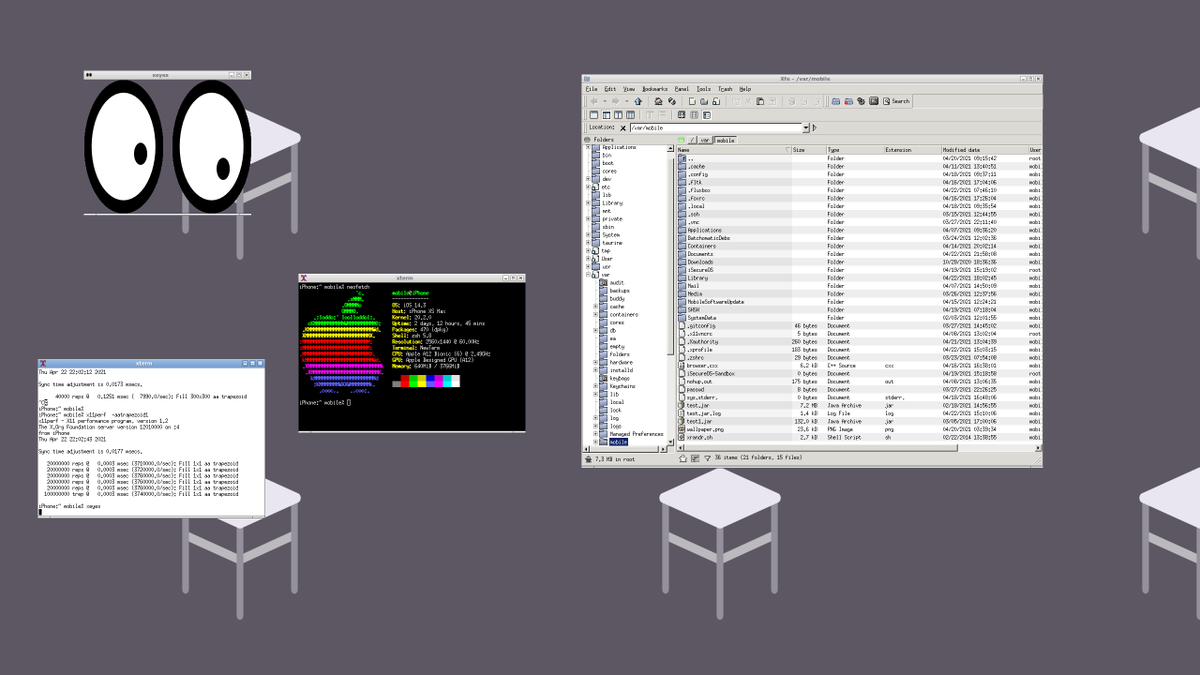Open the Bookmarks menu in Xfe

pos(654,89)
